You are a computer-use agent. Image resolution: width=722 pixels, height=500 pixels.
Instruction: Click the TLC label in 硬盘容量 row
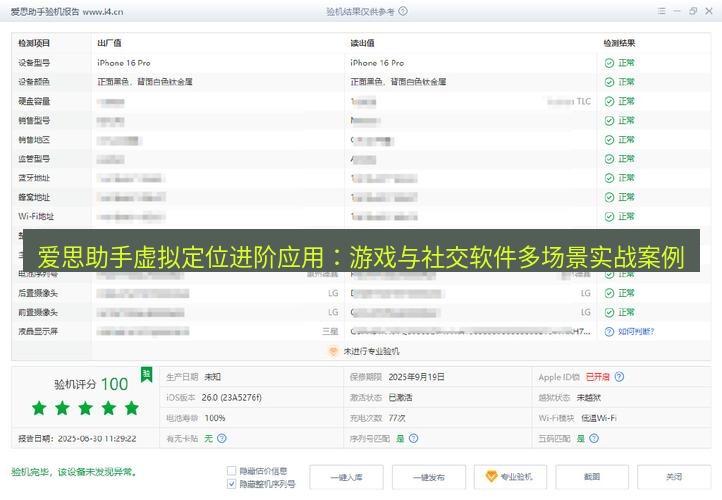point(583,101)
